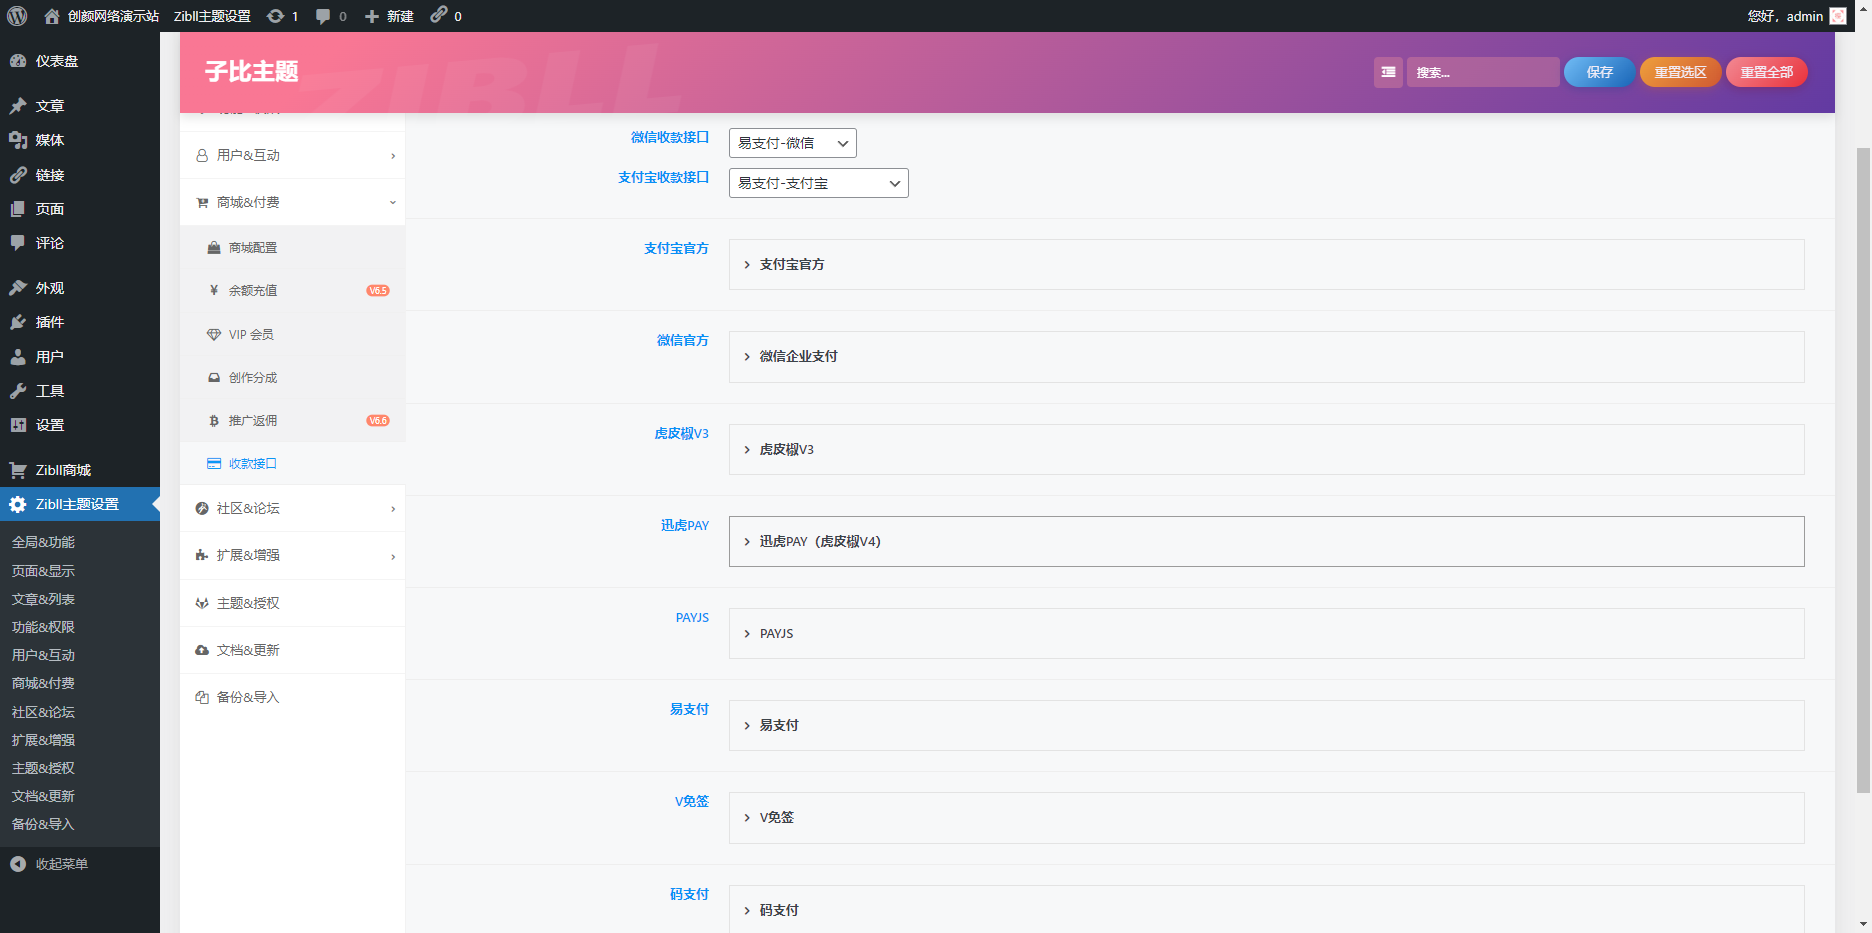Open the home icon for 创颜网络演示站
Screen dimensions: 1872x933
coord(52,16)
